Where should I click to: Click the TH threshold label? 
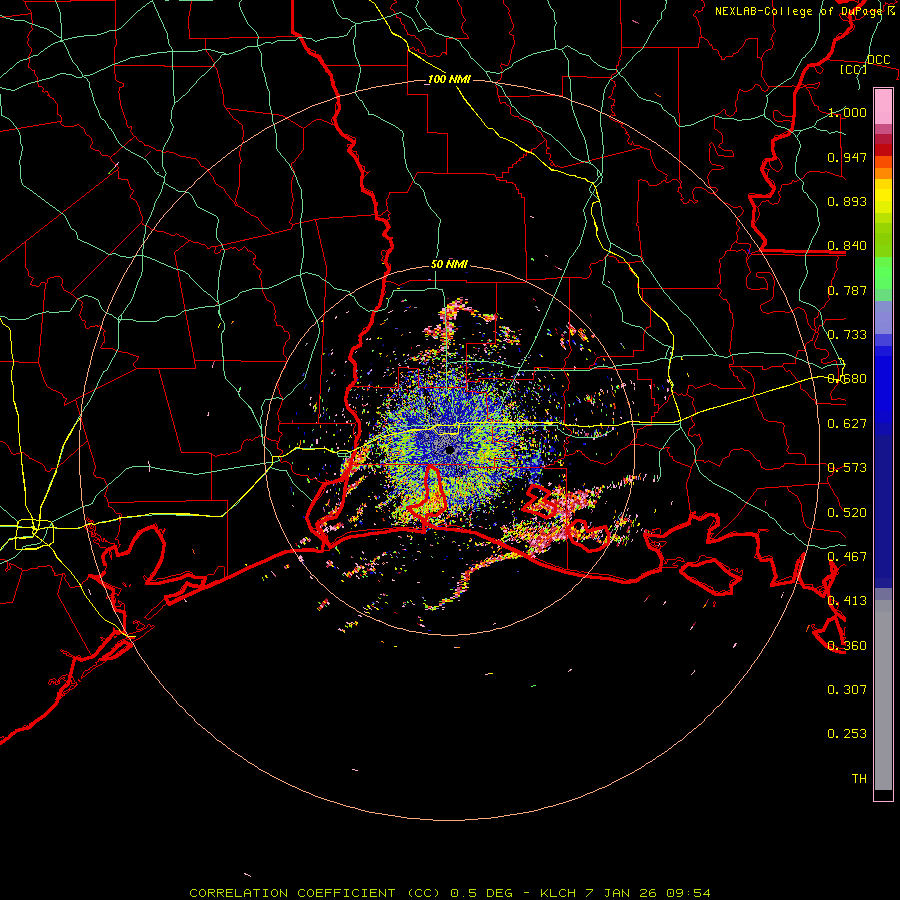(x=859, y=779)
